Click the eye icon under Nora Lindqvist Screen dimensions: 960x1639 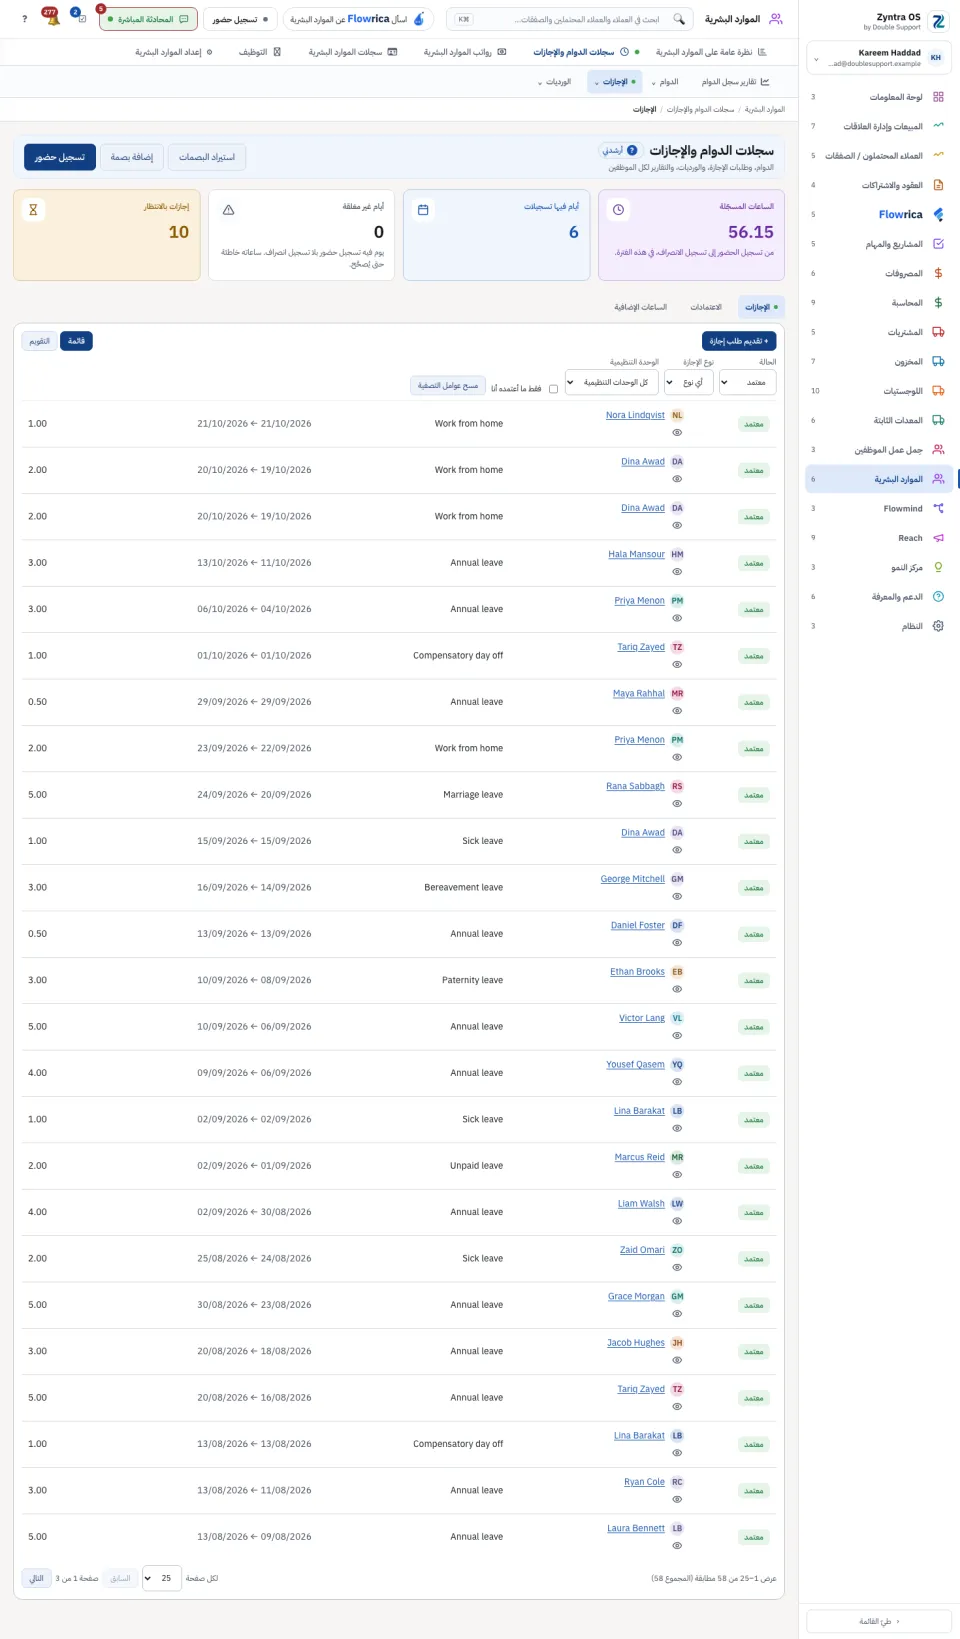pyautogui.click(x=677, y=432)
